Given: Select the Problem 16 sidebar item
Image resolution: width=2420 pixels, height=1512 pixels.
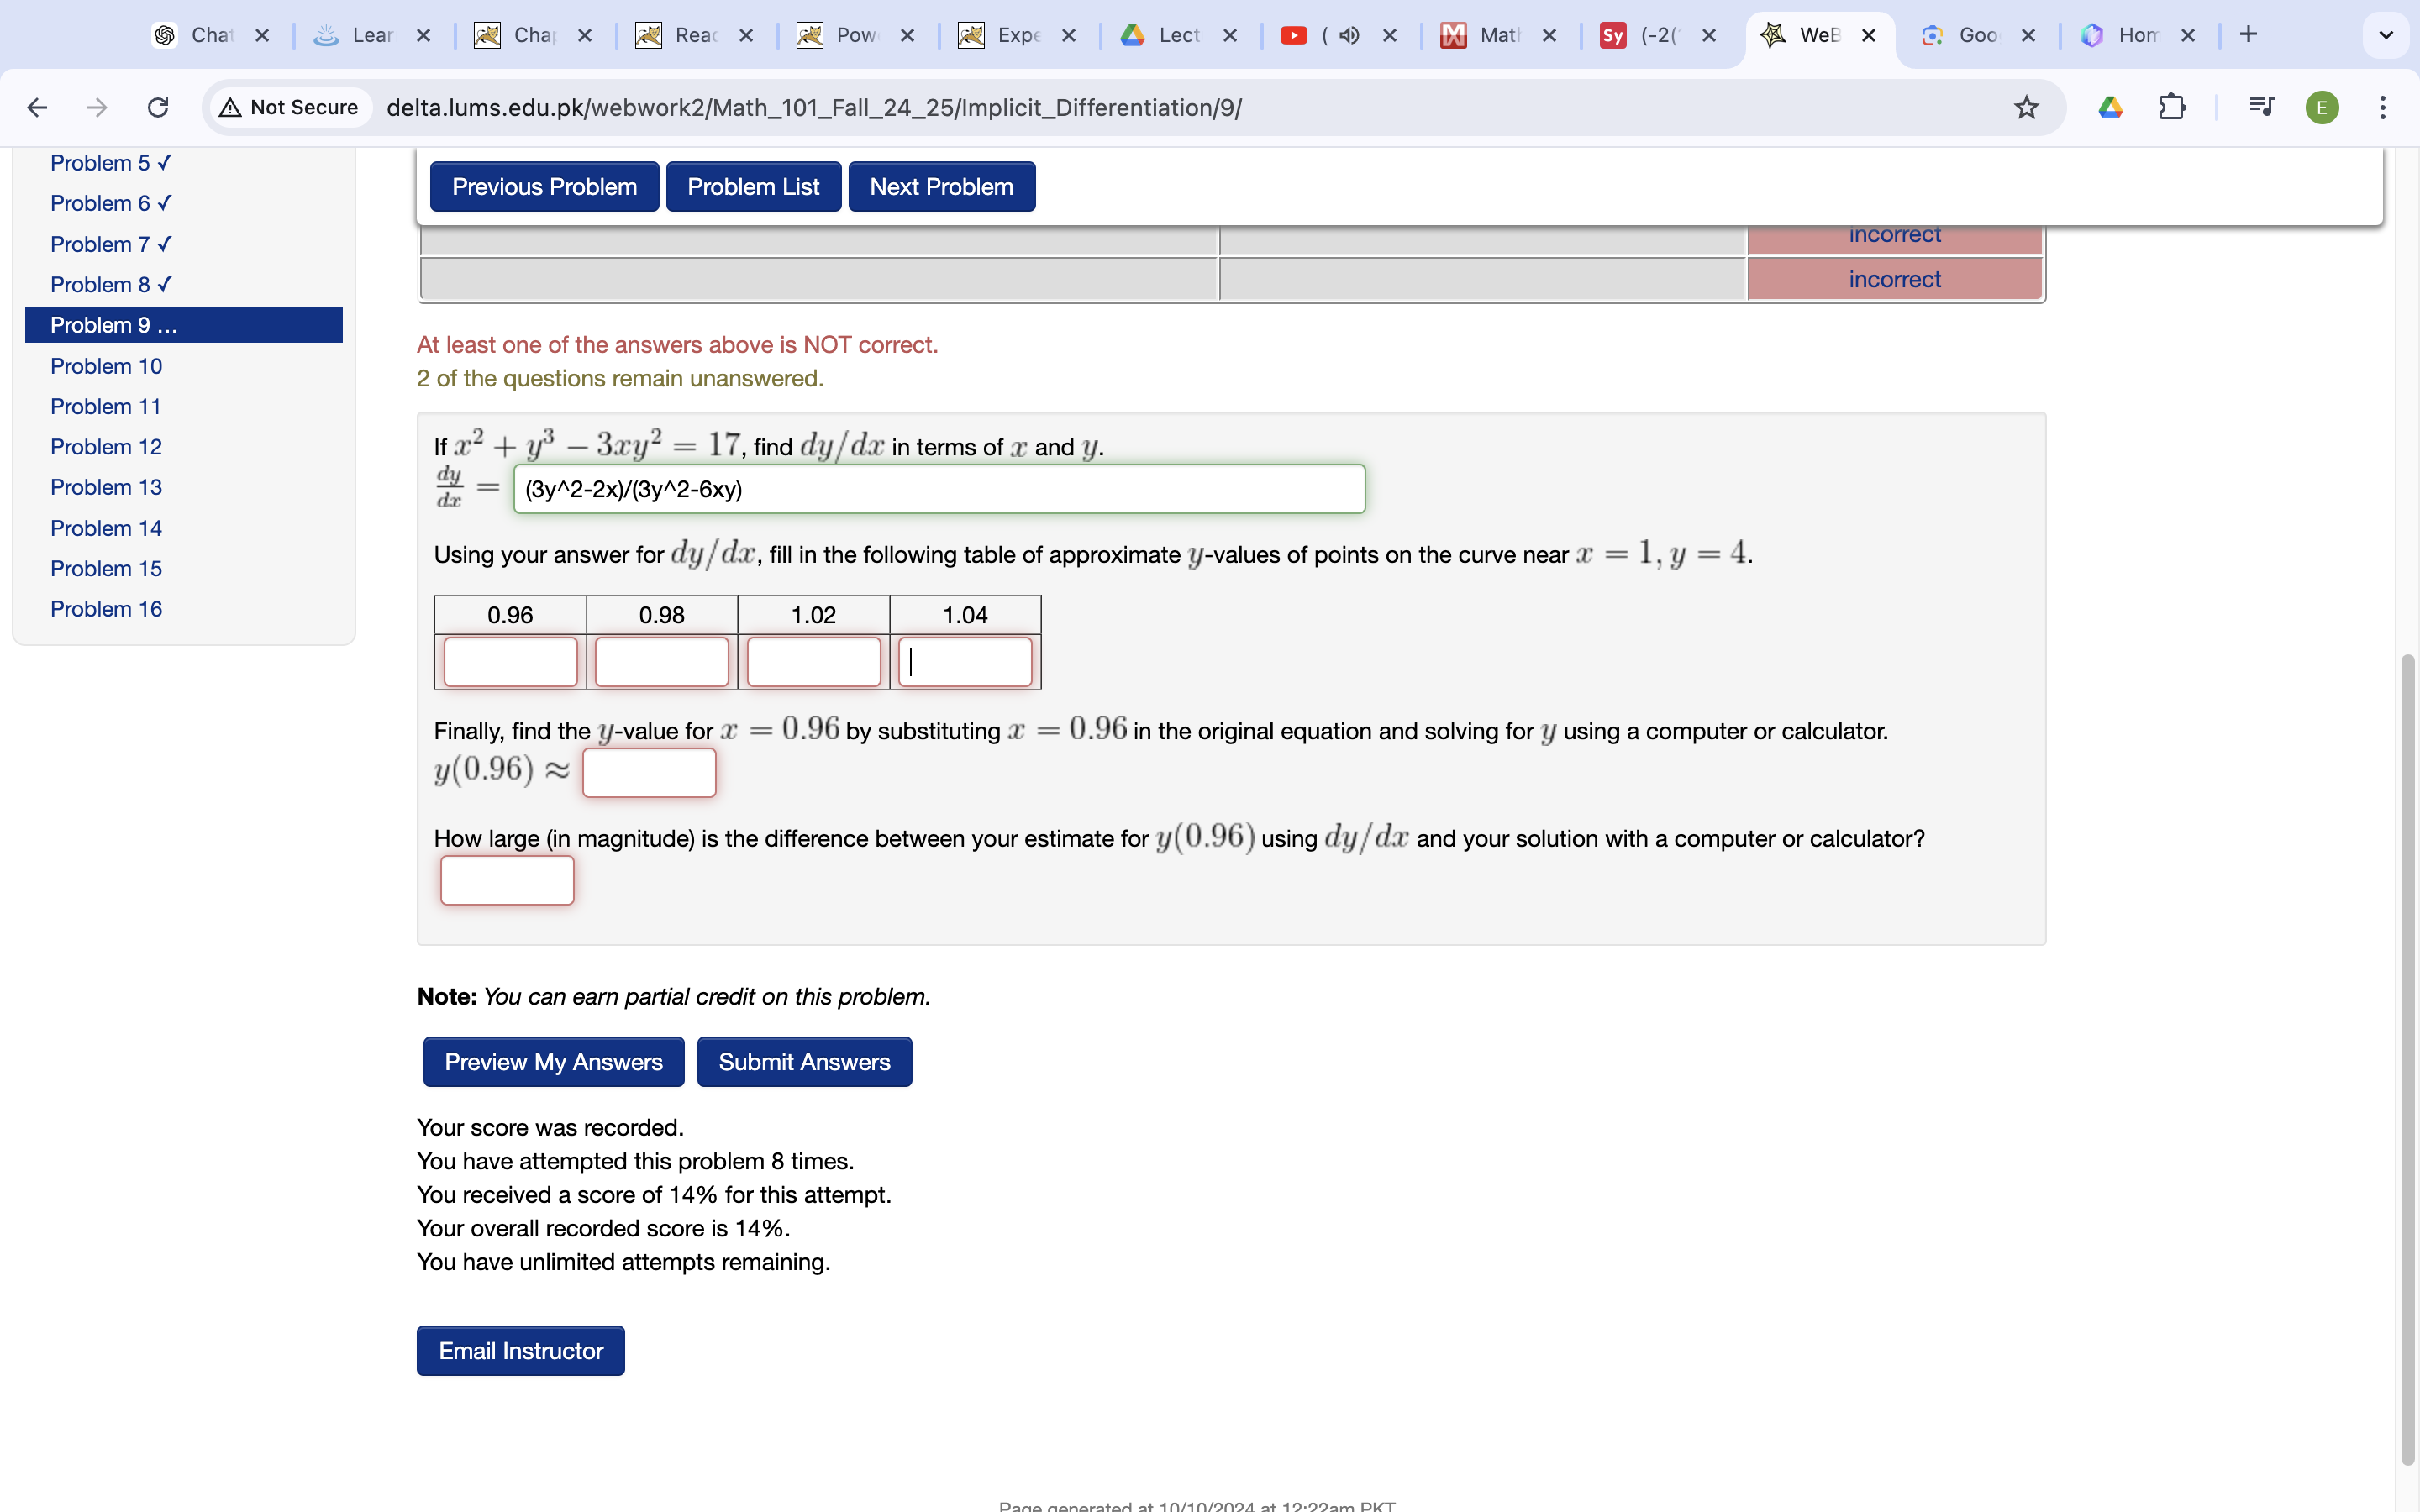Looking at the screenshot, I should click(x=104, y=608).
